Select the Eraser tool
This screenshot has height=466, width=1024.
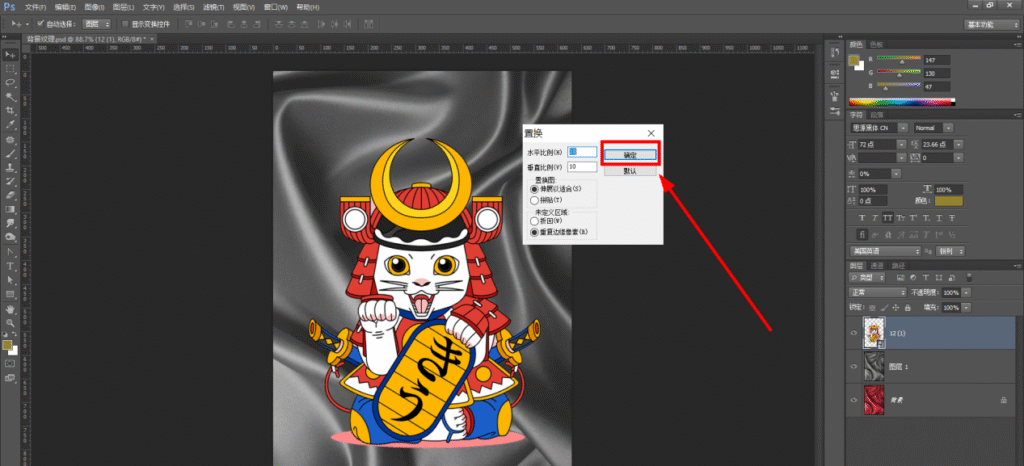click(x=10, y=195)
